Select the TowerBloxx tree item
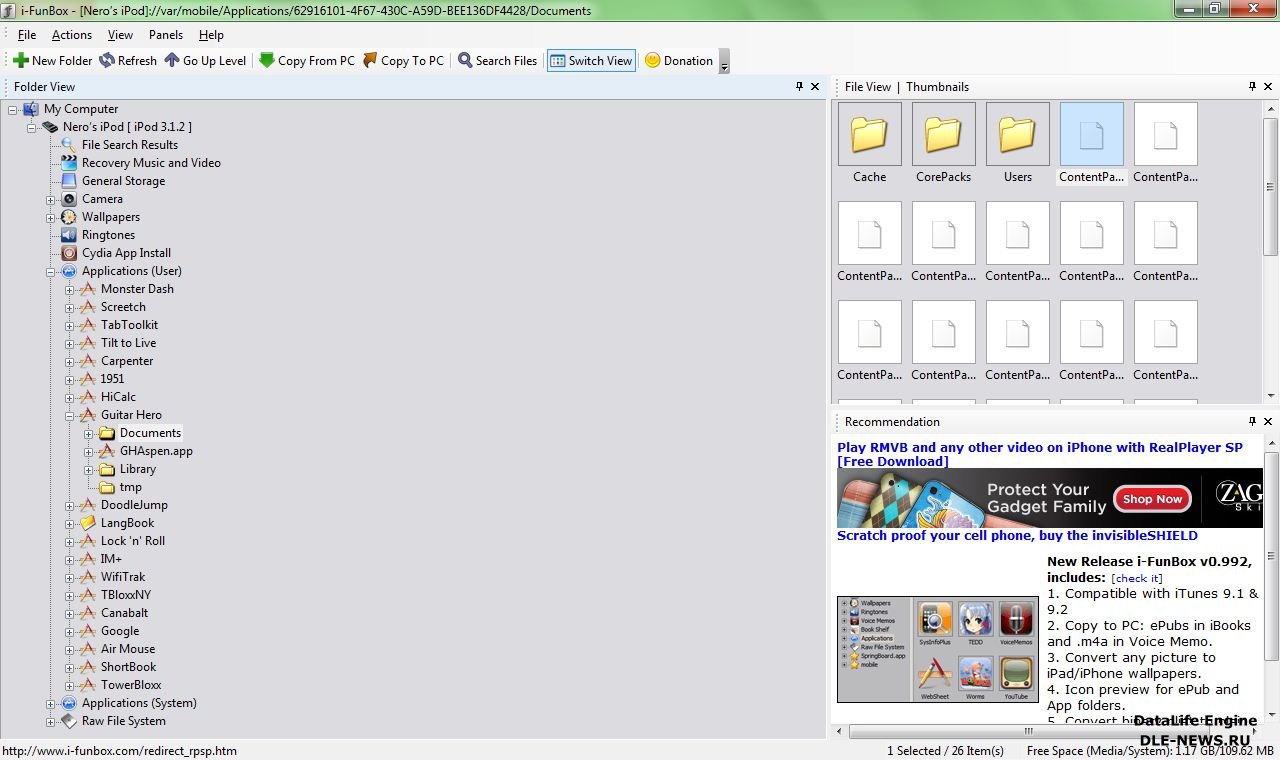Image resolution: width=1280 pixels, height=760 pixels. 131,685
